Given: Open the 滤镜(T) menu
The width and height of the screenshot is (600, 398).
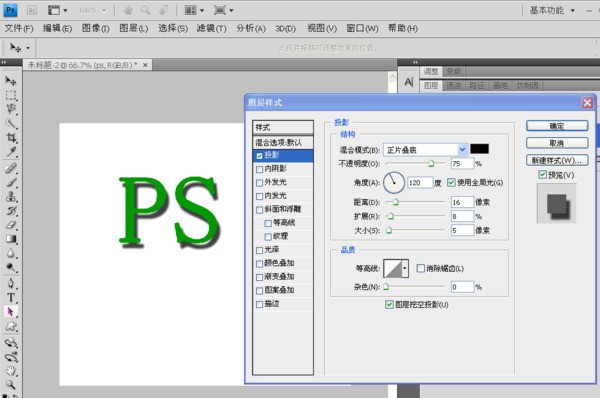Looking at the screenshot, I should 212,28.
